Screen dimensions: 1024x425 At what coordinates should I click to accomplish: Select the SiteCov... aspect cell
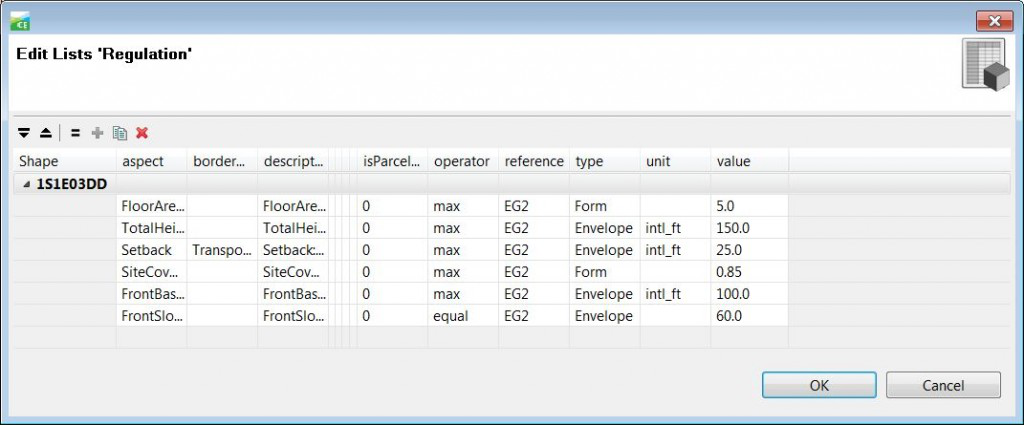click(x=152, y=272)
